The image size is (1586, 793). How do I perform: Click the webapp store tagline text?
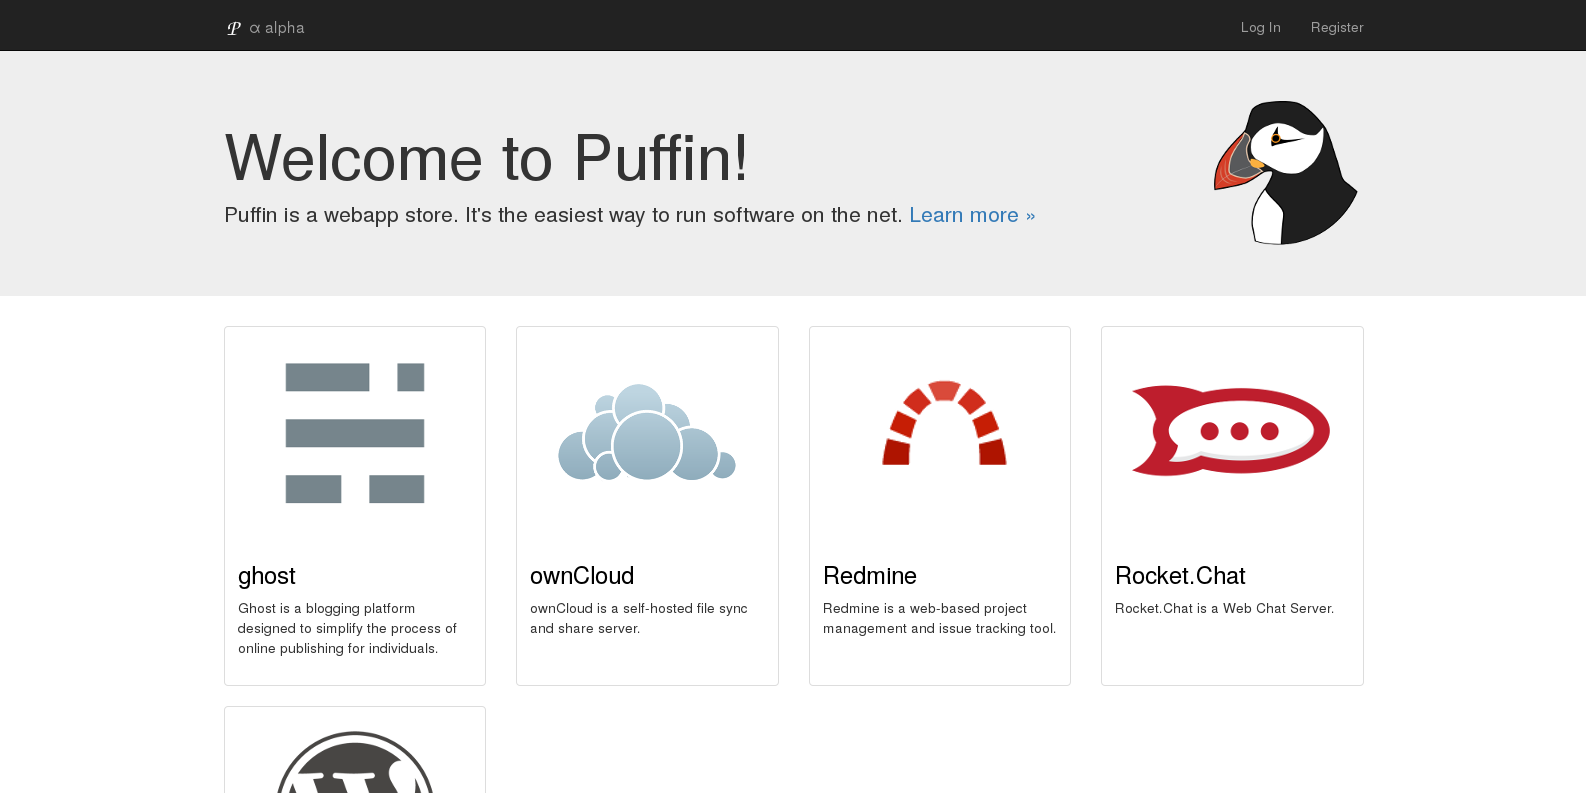point(563,215)
